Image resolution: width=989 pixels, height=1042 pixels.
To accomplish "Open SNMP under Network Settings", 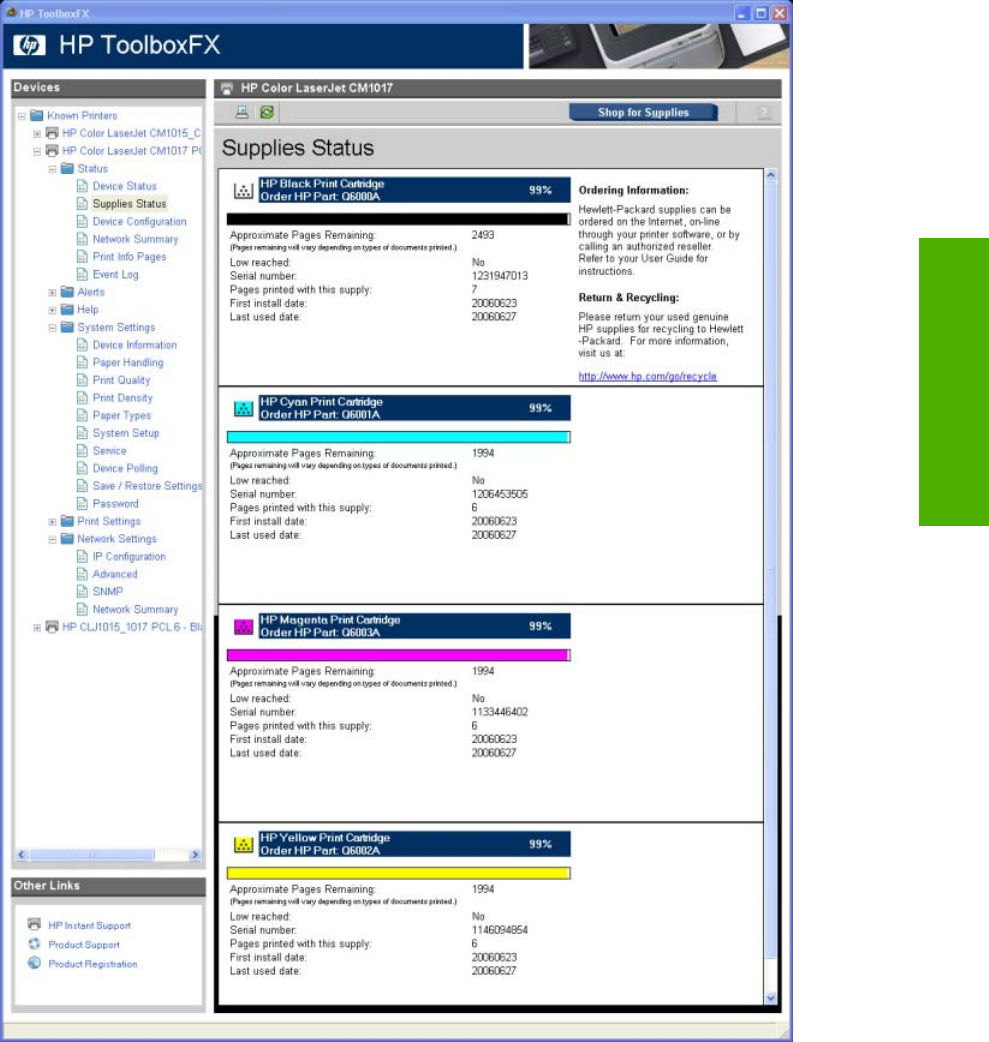I will point(108,591).
